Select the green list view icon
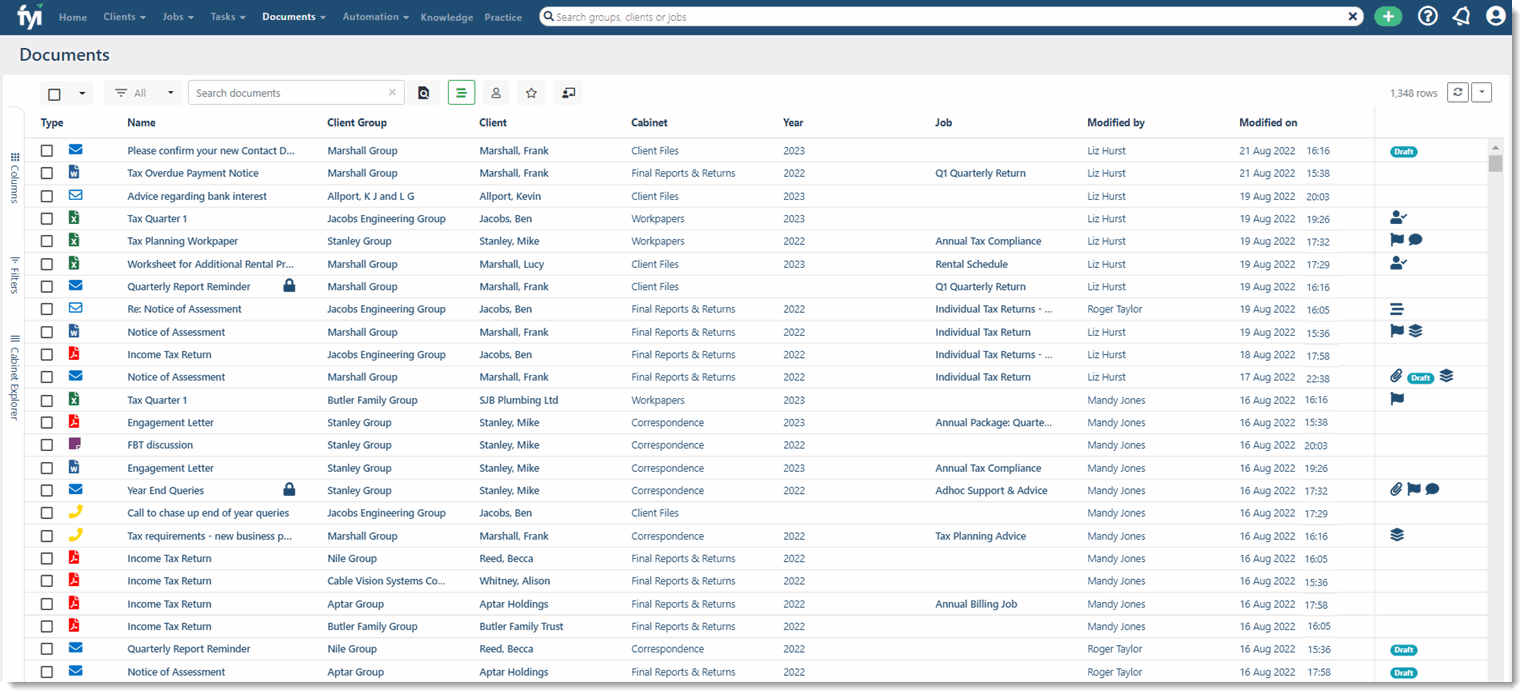The height and width of the screenshot is (692, 1520). point(461,92)
